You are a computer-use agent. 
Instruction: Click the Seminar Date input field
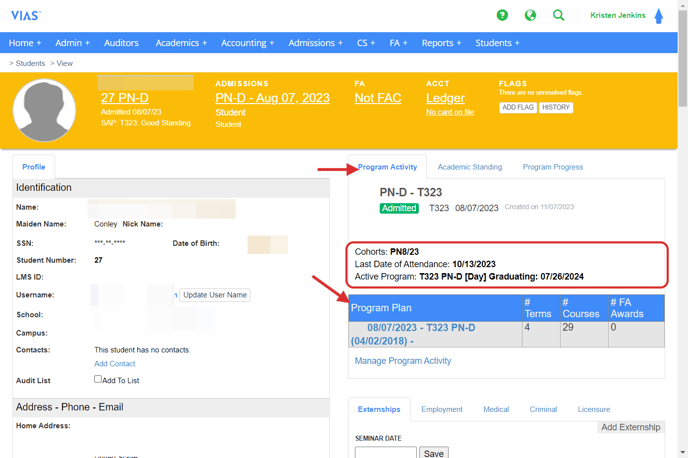385,453
